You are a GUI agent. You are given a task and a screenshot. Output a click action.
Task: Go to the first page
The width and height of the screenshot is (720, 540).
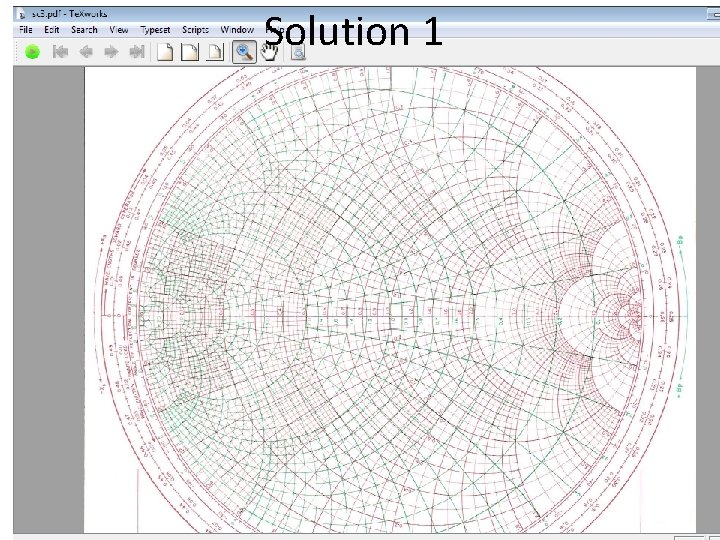click(60, 52)
